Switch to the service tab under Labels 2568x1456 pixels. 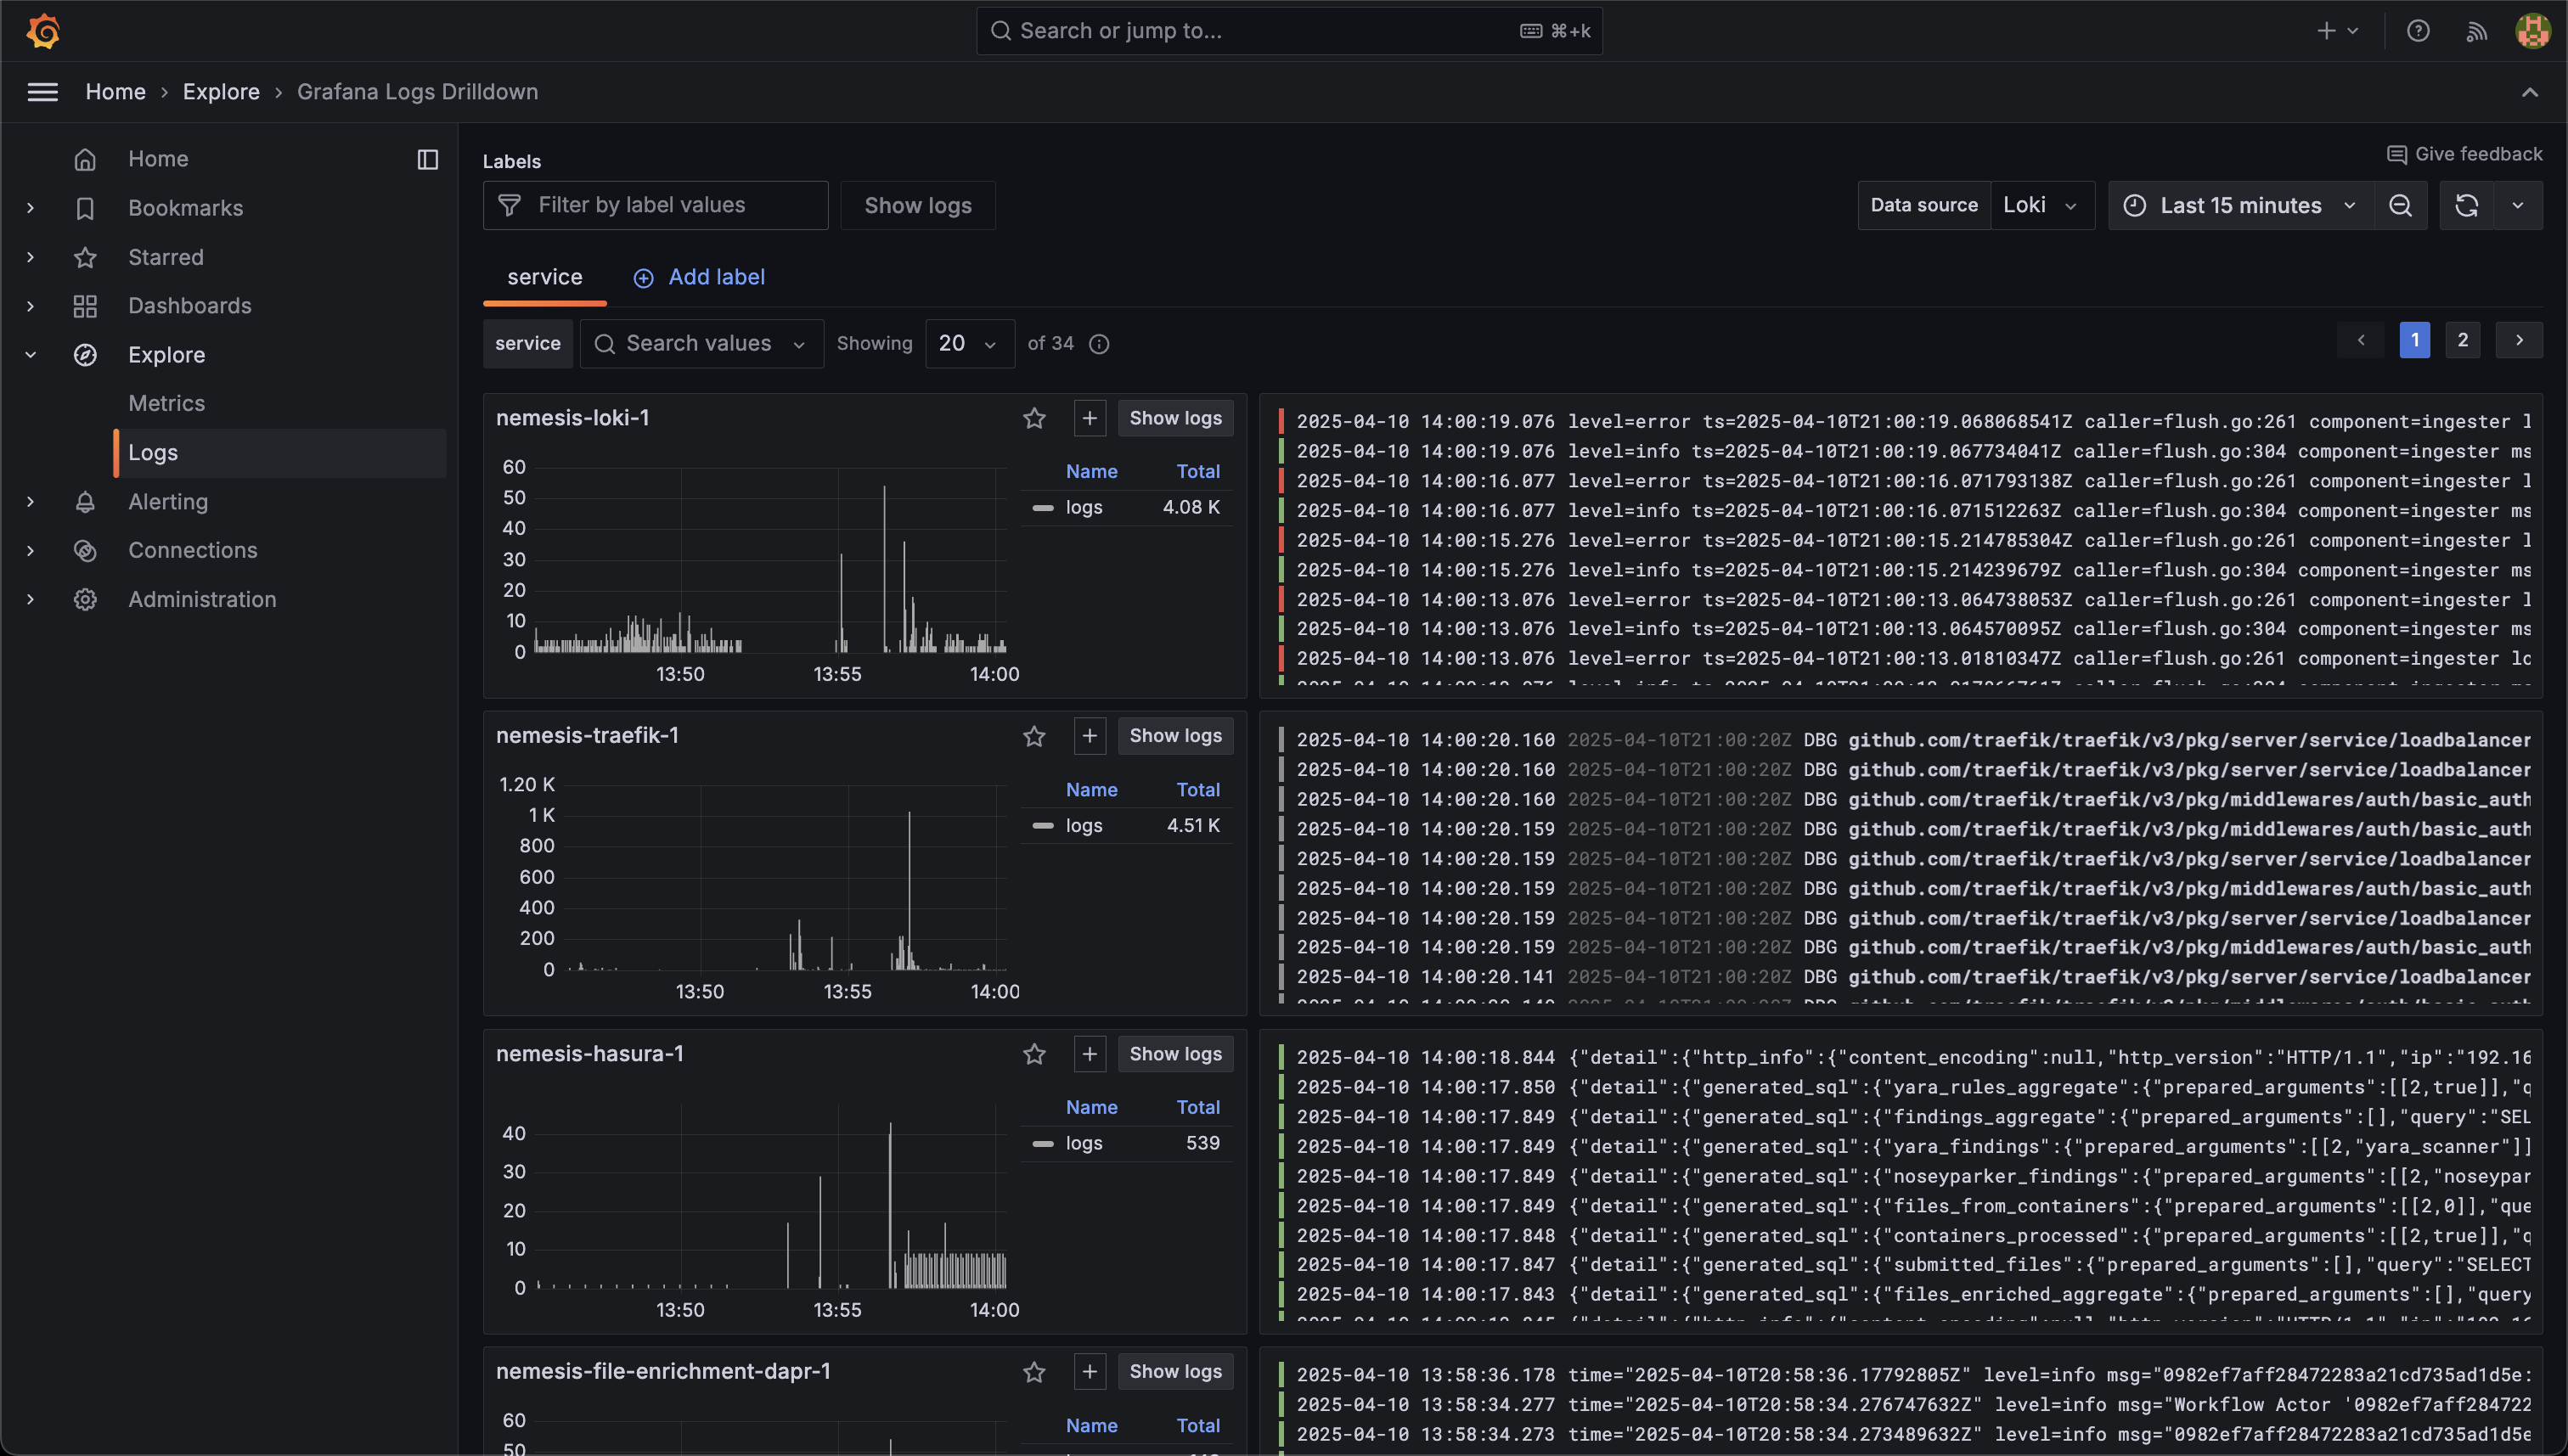pyautogui.click(x=544, y=277)
